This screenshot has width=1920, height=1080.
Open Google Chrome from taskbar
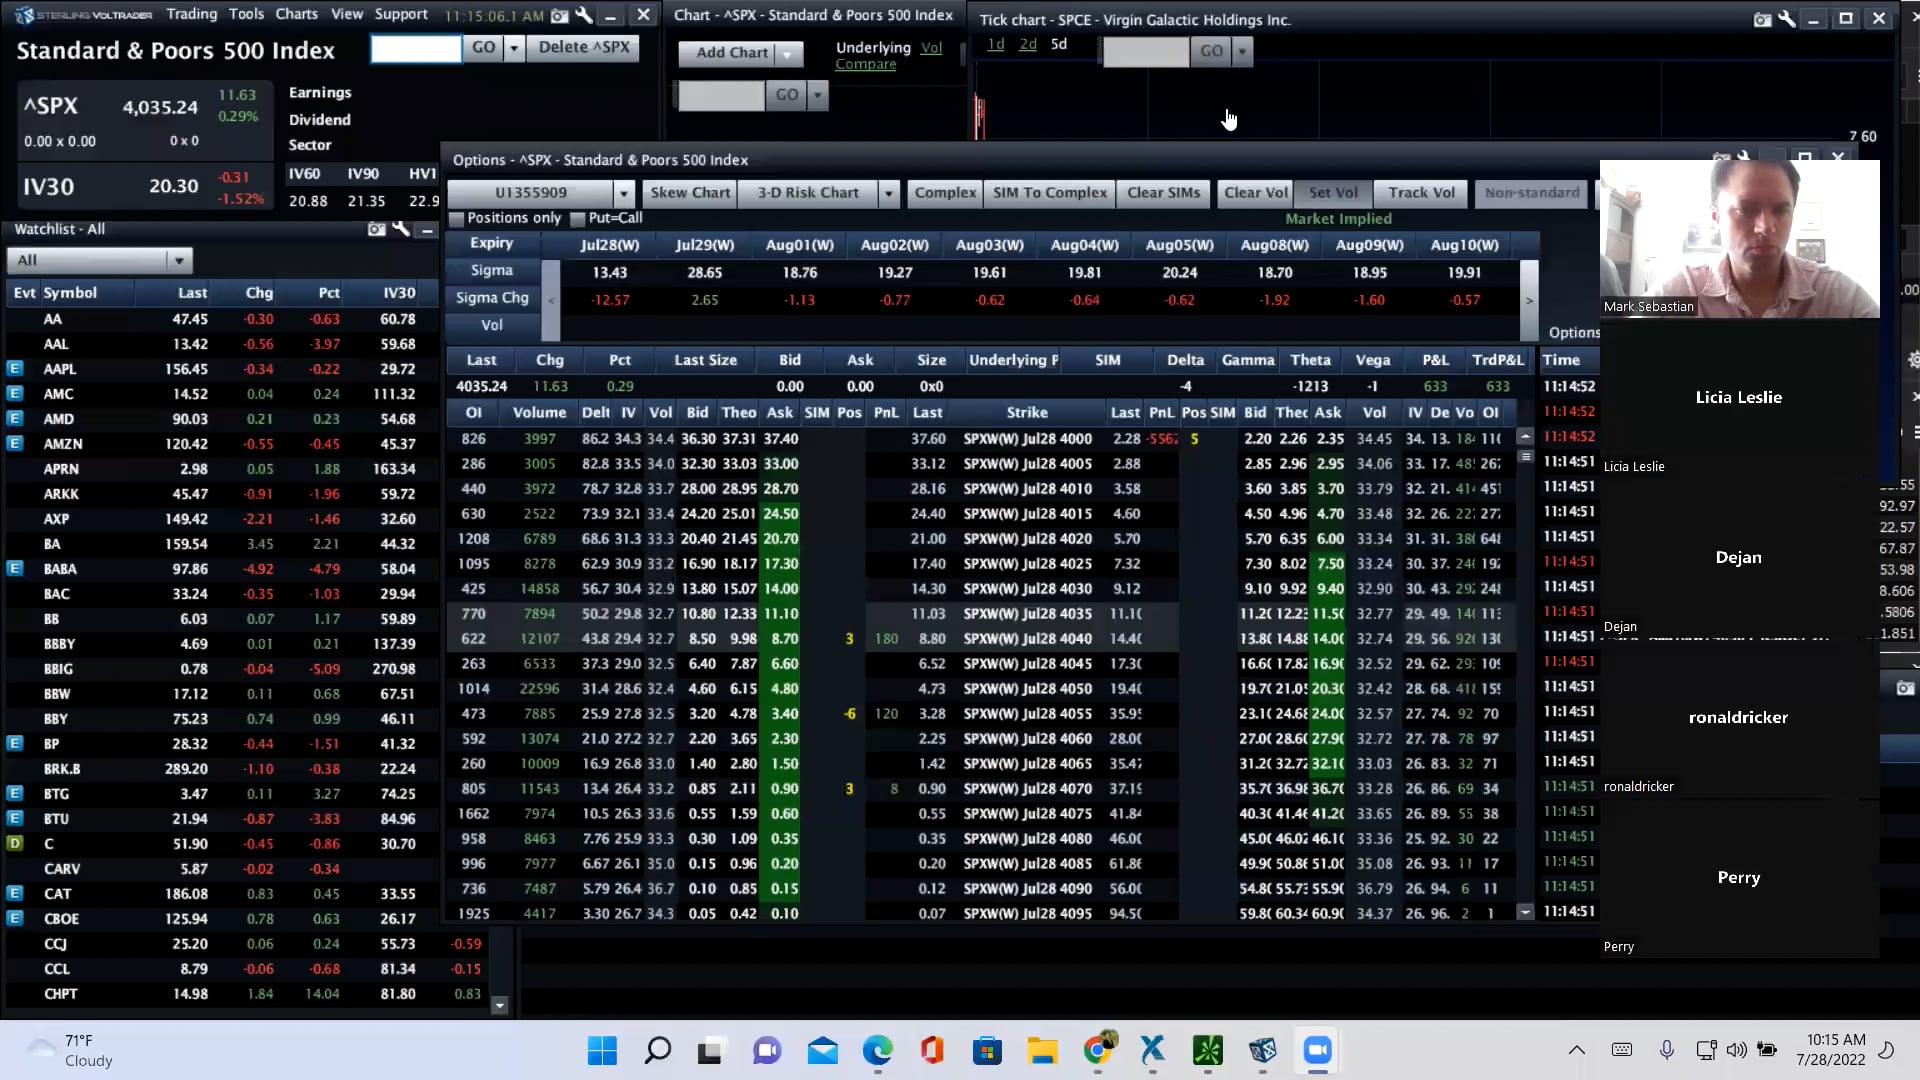click(1097, 1050)
